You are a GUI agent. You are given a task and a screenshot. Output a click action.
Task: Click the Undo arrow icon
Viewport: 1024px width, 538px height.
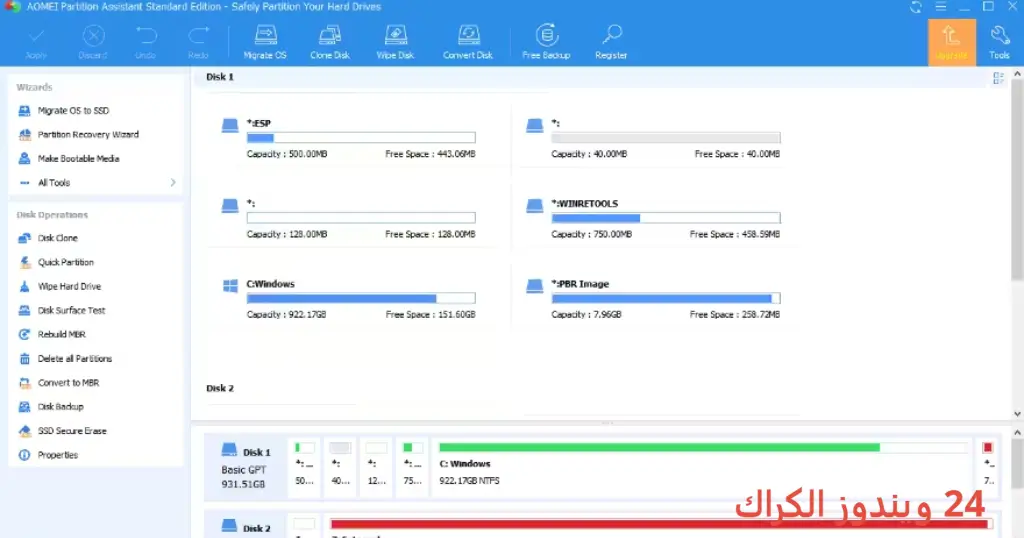pyautogui.click(x=146, y=42)
